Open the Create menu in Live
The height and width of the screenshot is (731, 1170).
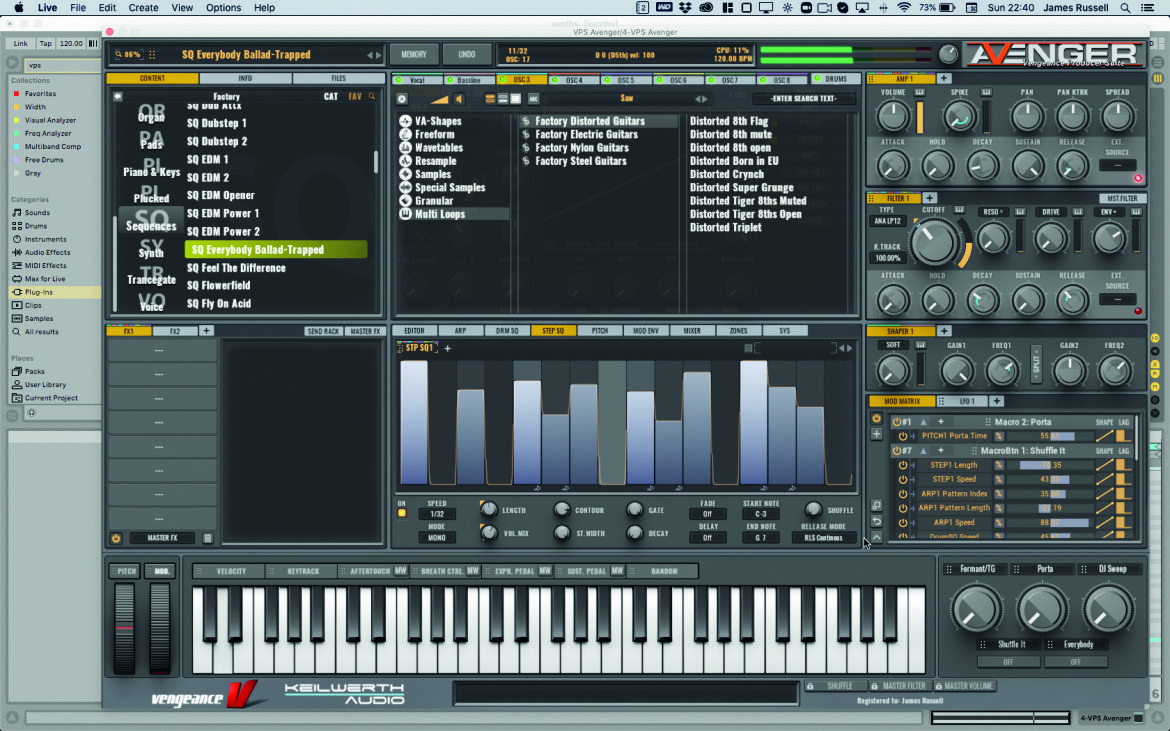point(143,7)
